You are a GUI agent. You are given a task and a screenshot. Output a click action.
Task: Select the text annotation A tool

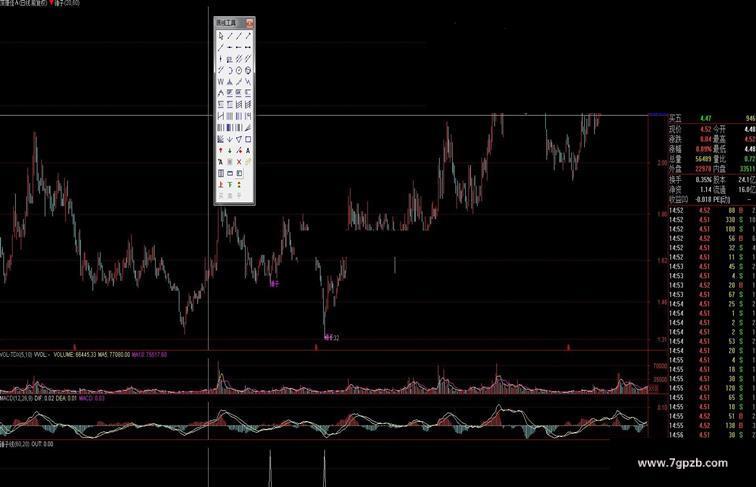coord(248,151)
